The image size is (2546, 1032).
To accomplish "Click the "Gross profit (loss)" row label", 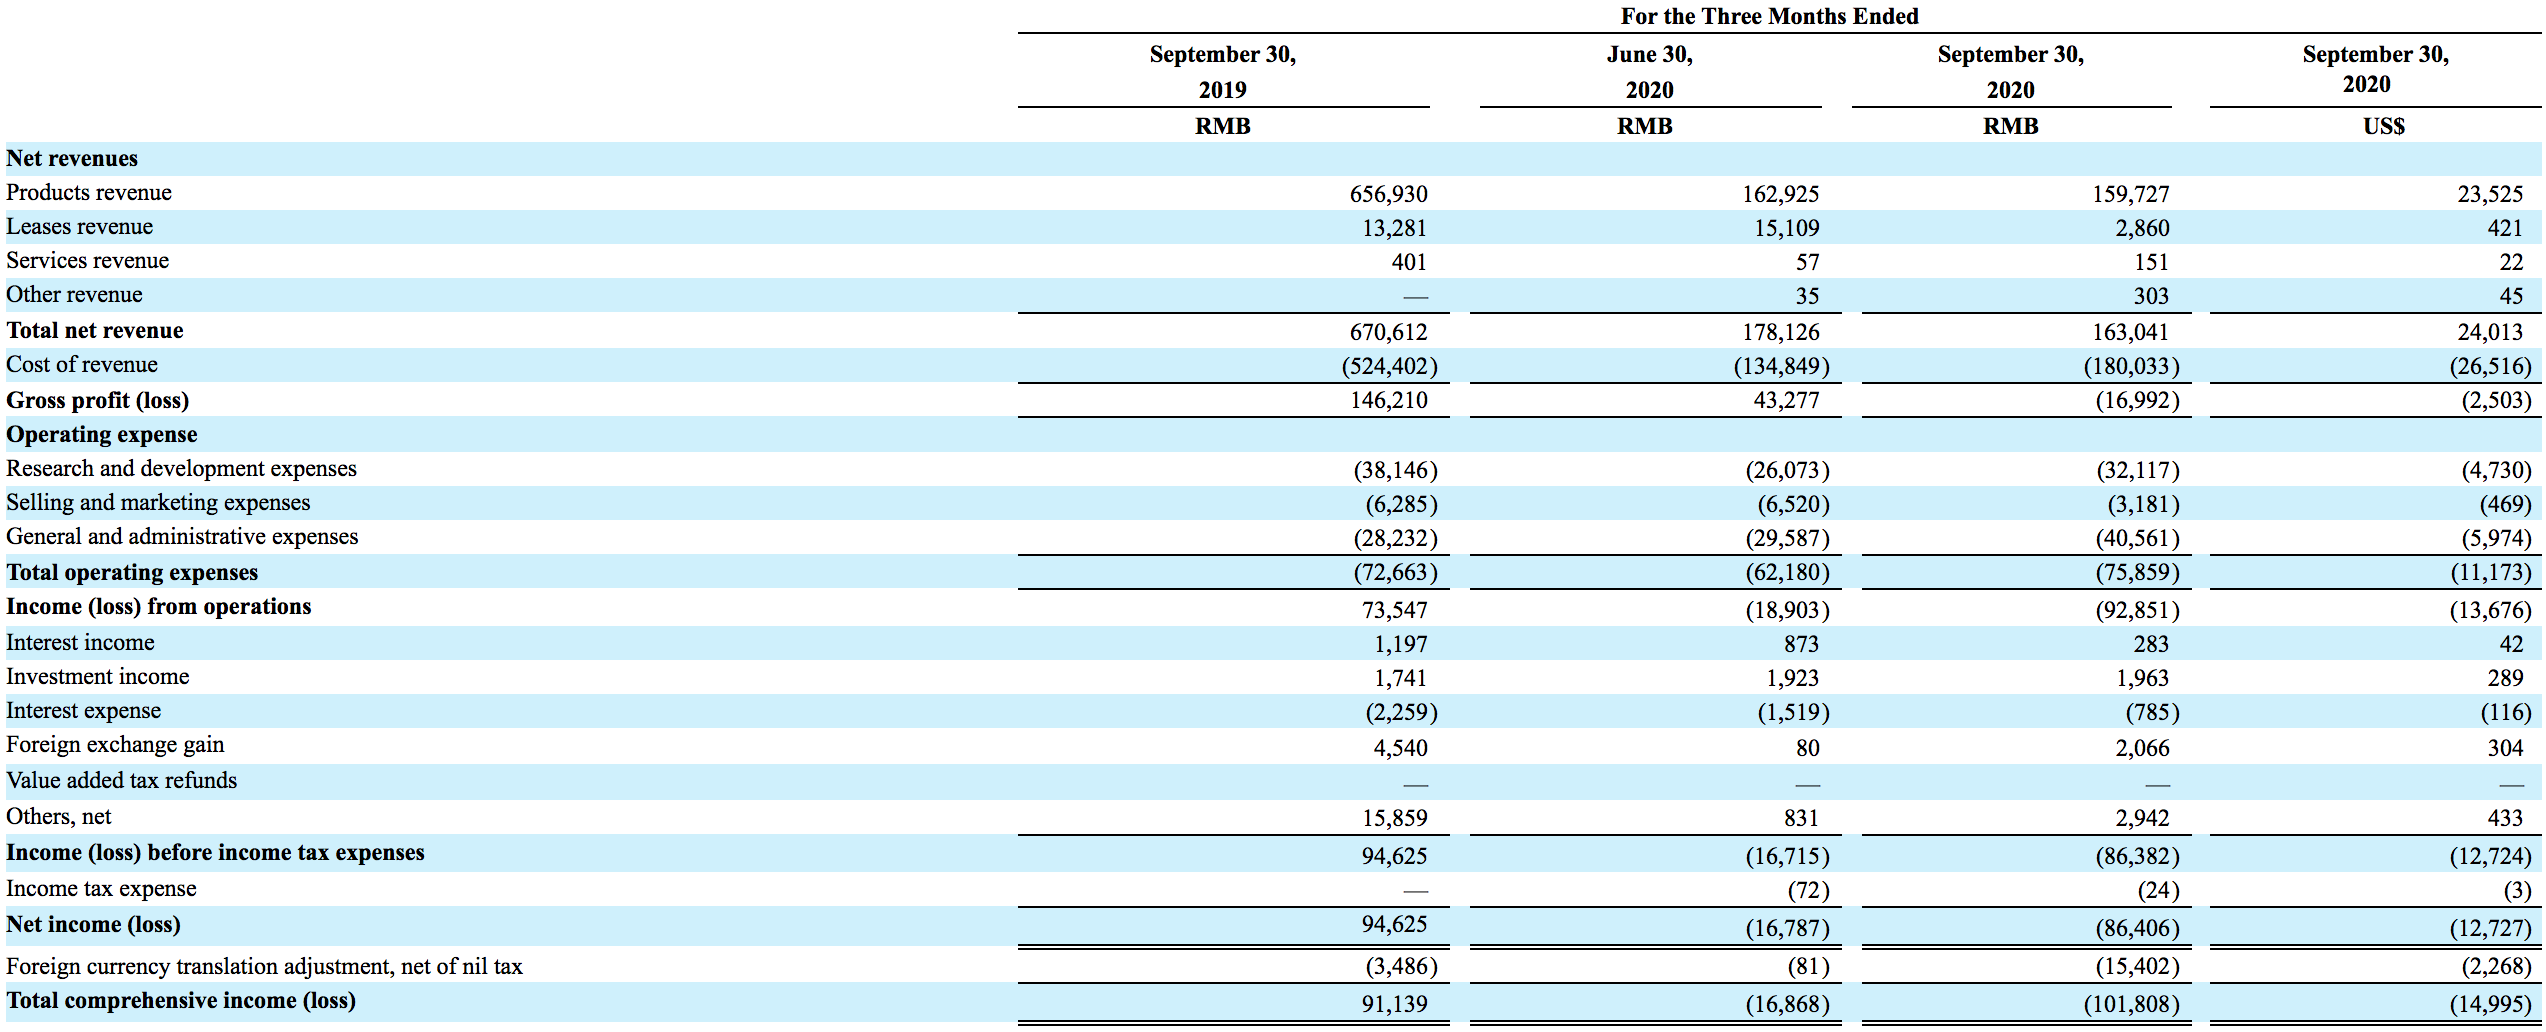I will (98, 400).
